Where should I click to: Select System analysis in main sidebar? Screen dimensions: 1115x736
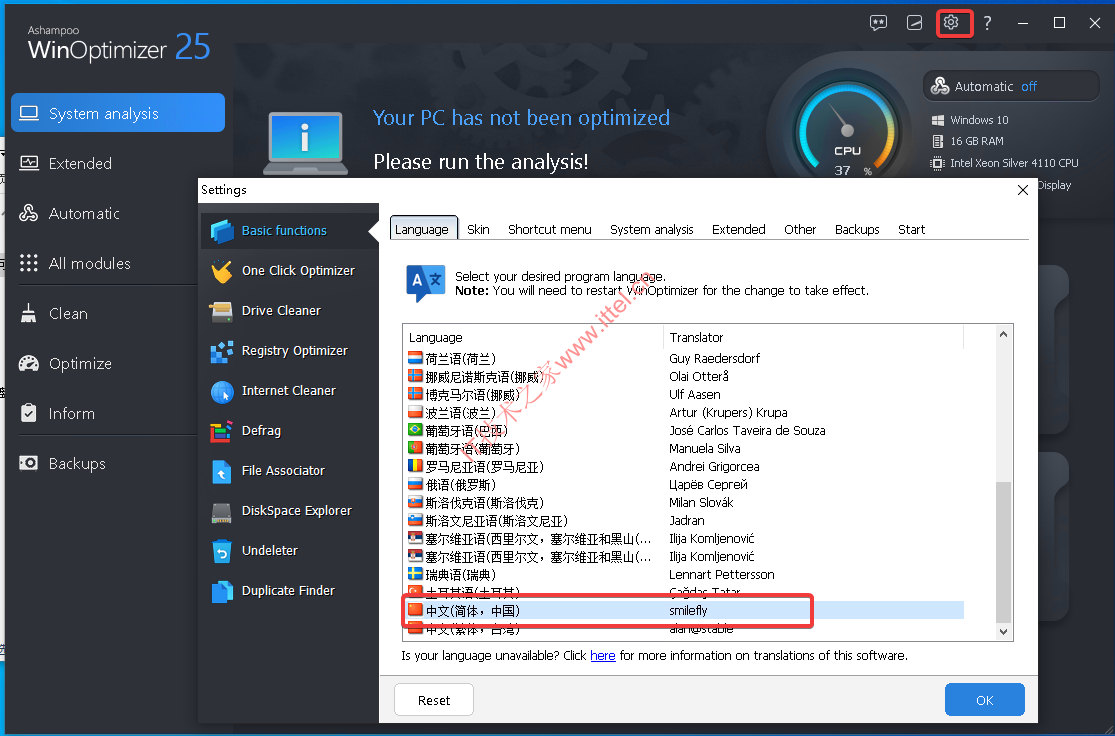pos(118,112)
